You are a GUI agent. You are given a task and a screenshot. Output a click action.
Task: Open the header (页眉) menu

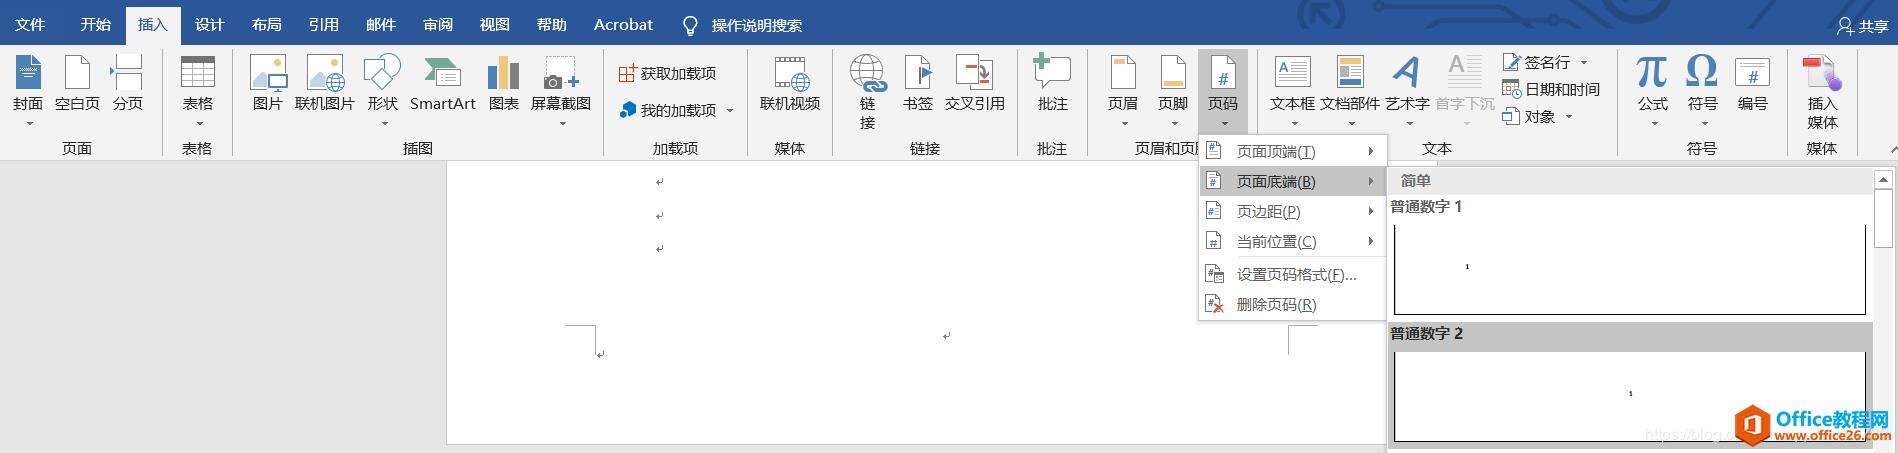(1123, 90)
